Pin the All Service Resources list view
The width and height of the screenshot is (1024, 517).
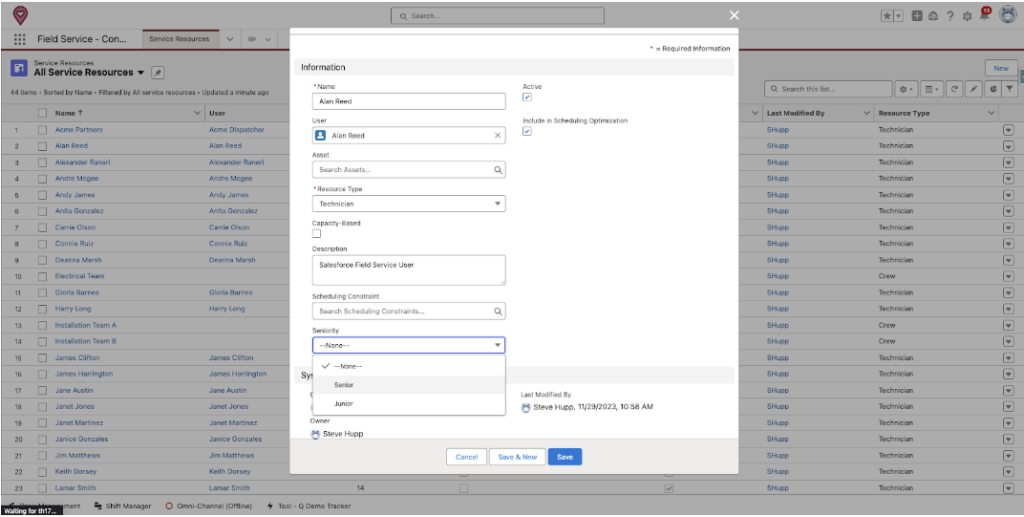point(157,72)
